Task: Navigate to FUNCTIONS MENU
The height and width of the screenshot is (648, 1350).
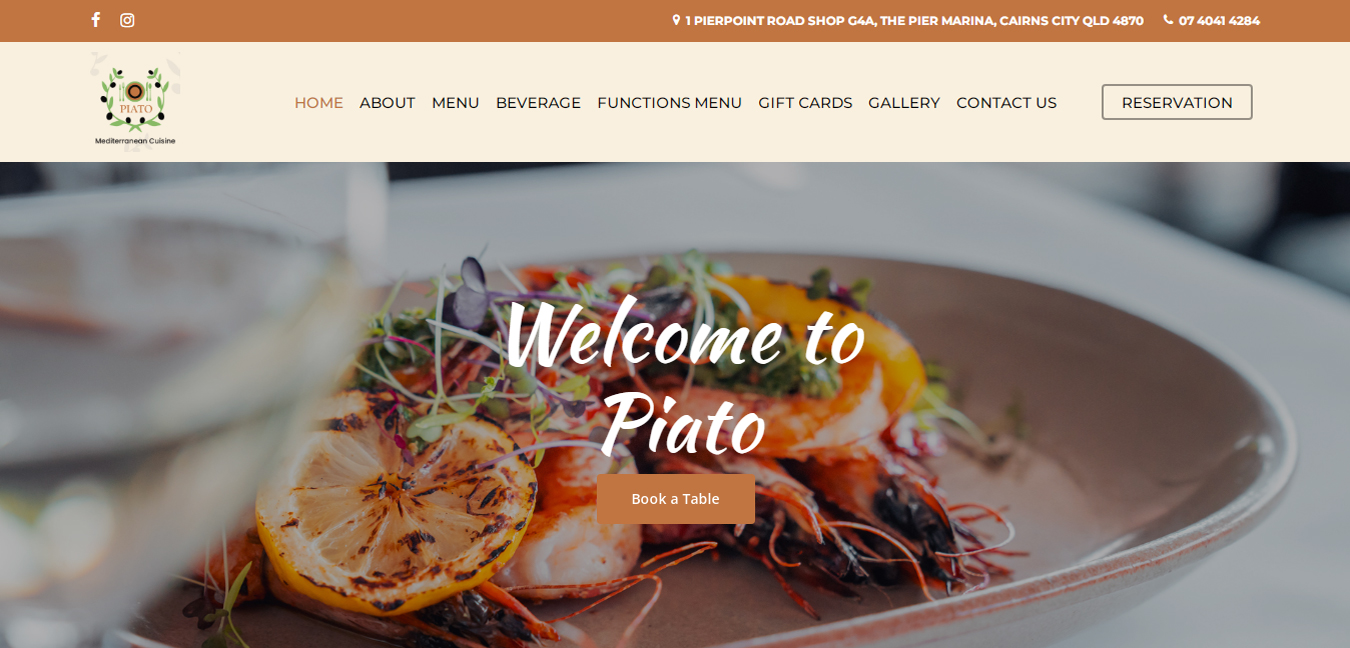Action: tap(669, 103)
